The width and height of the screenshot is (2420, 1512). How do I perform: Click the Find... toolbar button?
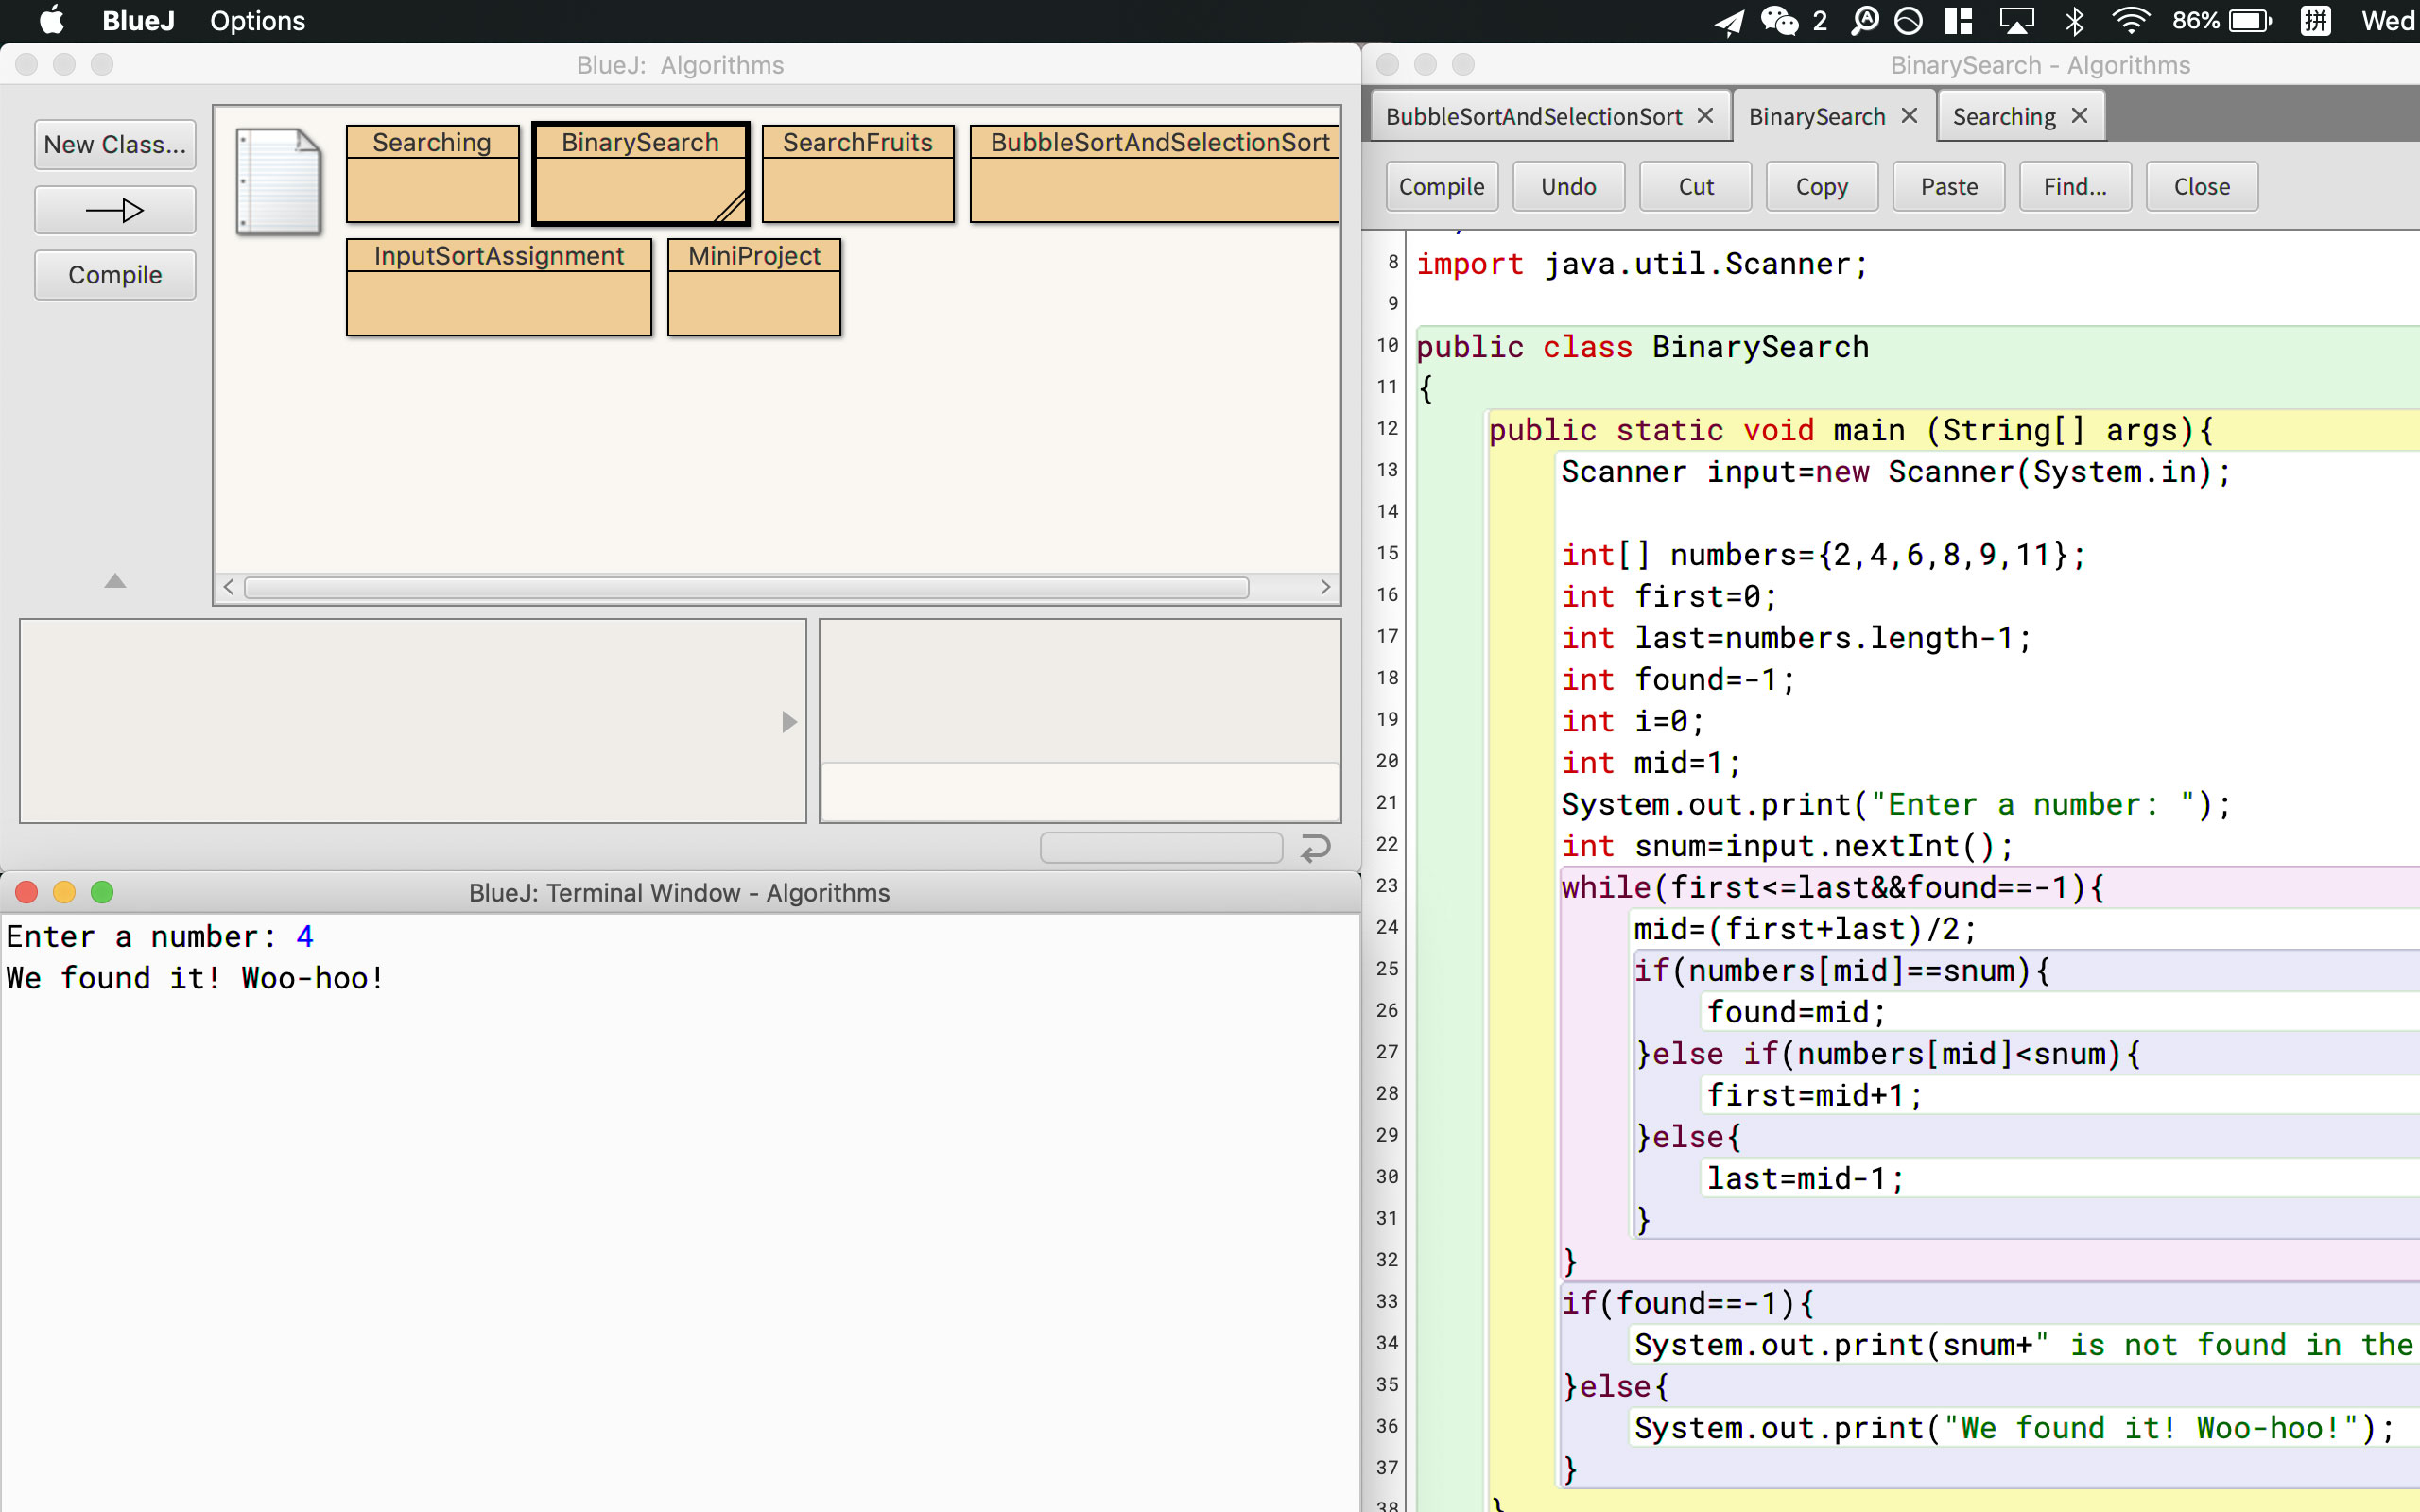point(2074,187)
